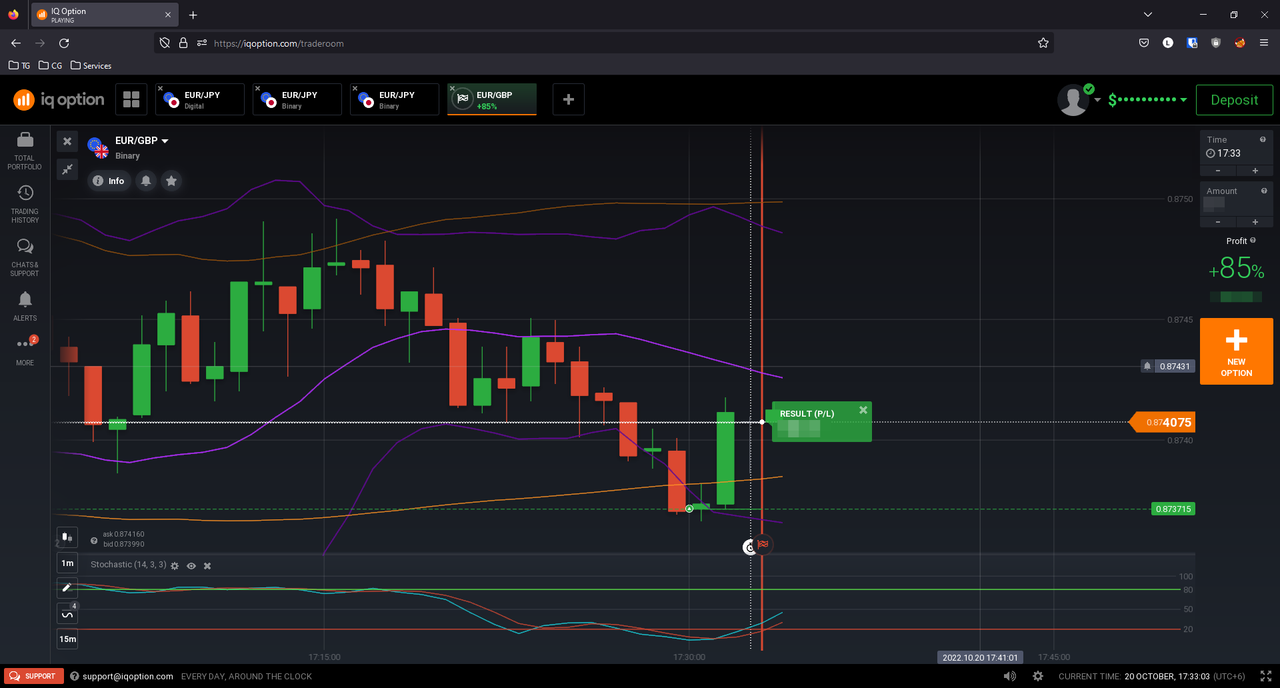Click the support@iqoption.com link
The width and height of the screenshot is (1280, 688).
tap(127, 676)
